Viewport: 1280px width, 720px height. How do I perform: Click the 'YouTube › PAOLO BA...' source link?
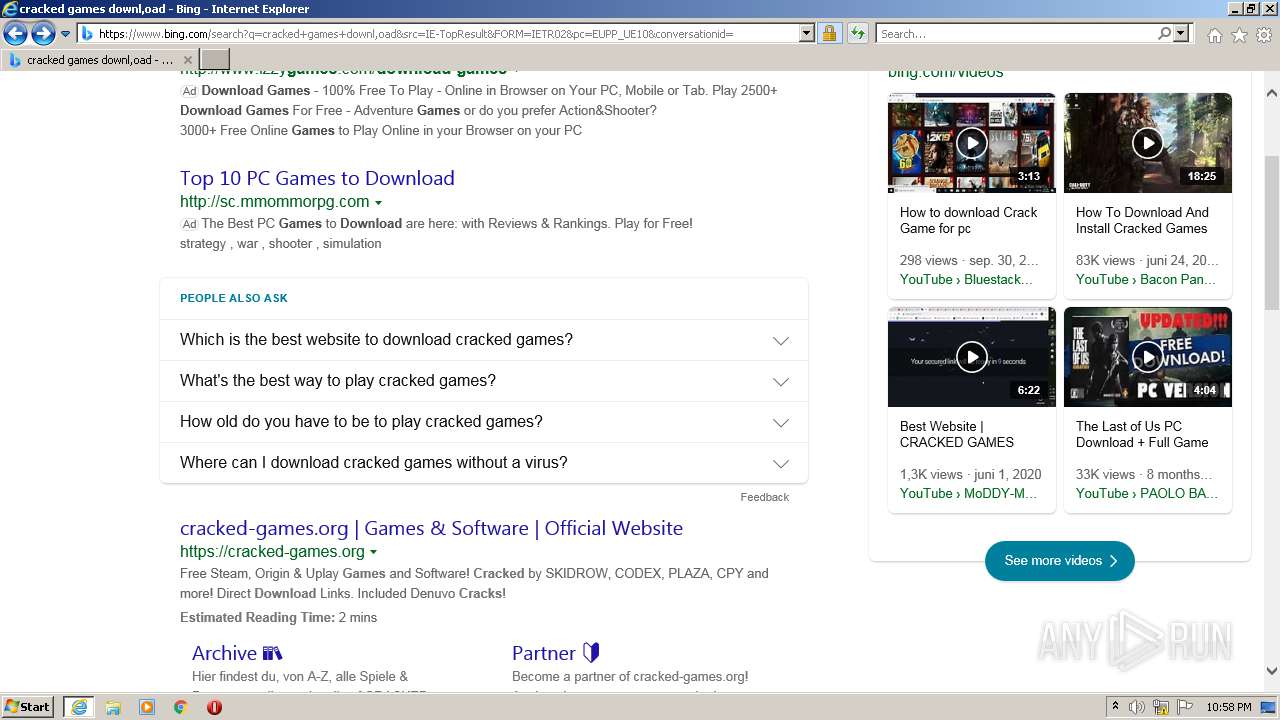coord(1147,494)
